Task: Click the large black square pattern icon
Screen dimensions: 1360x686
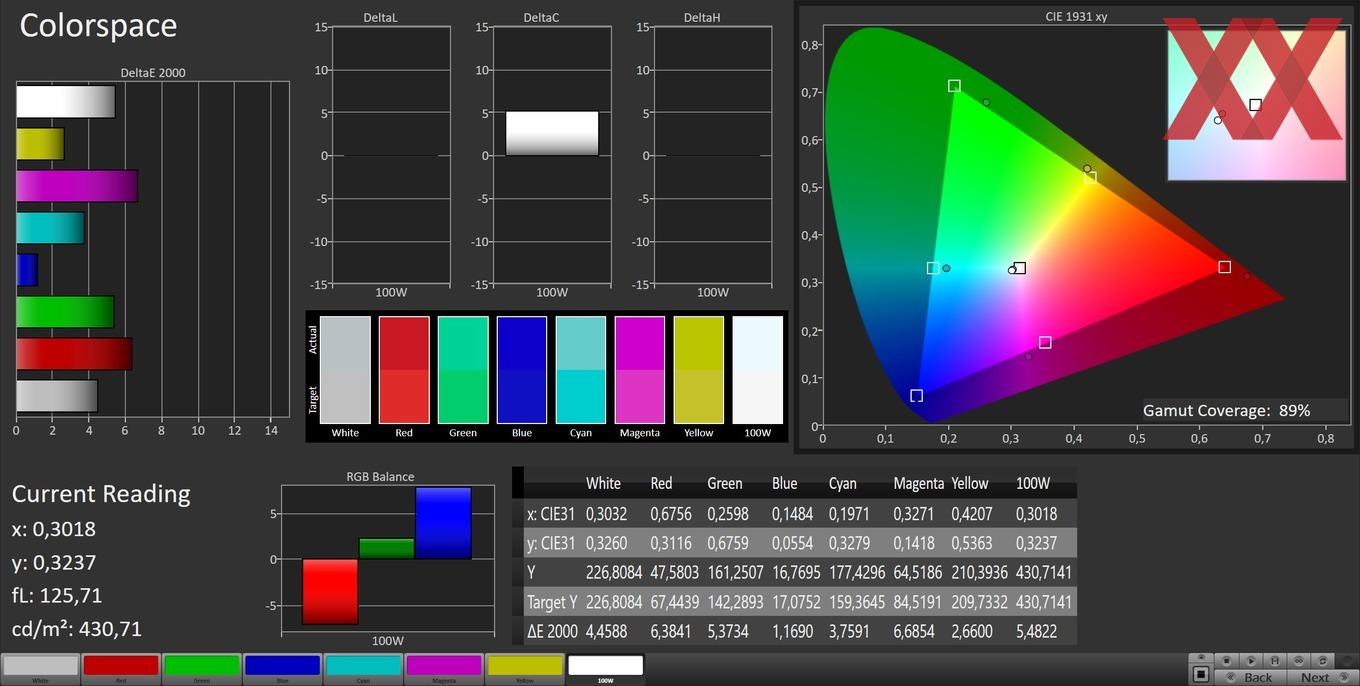Action: click(1201, 674)
